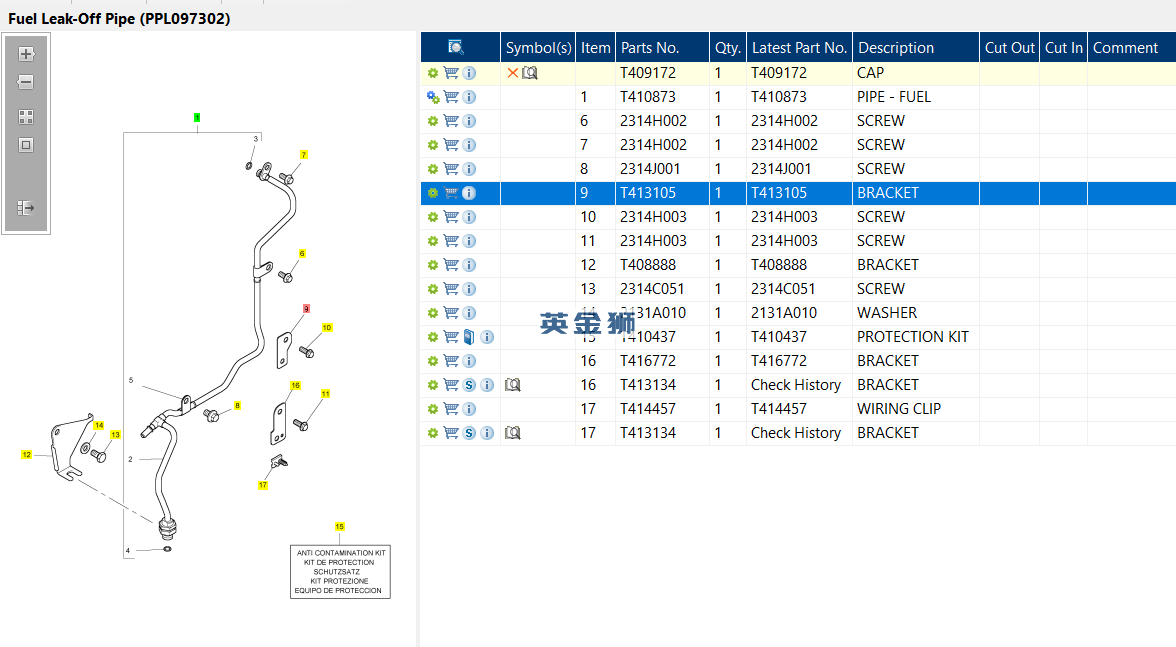Click gear icon for 2314J001 SCREW

[x=433, y=169]
